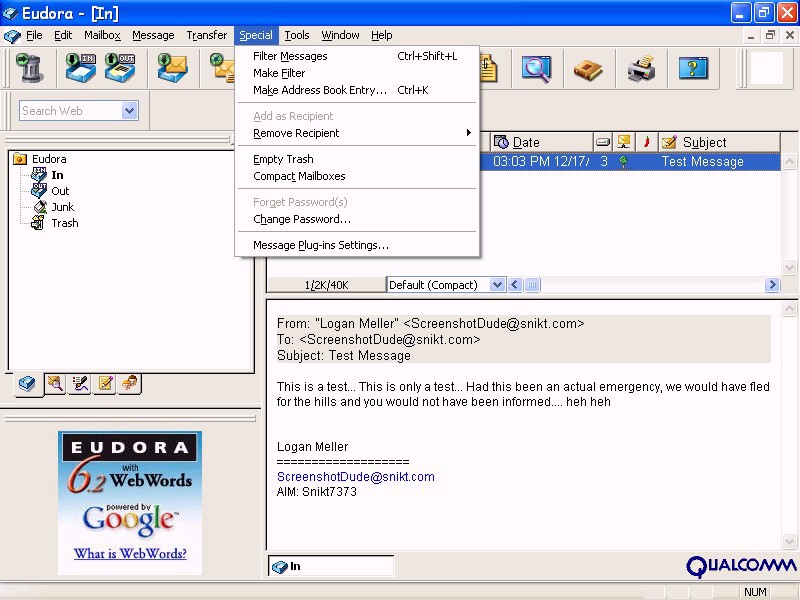Sort by the chili pepper spam score column
This screenshot has width=800, height=600.
pos(646,142)
